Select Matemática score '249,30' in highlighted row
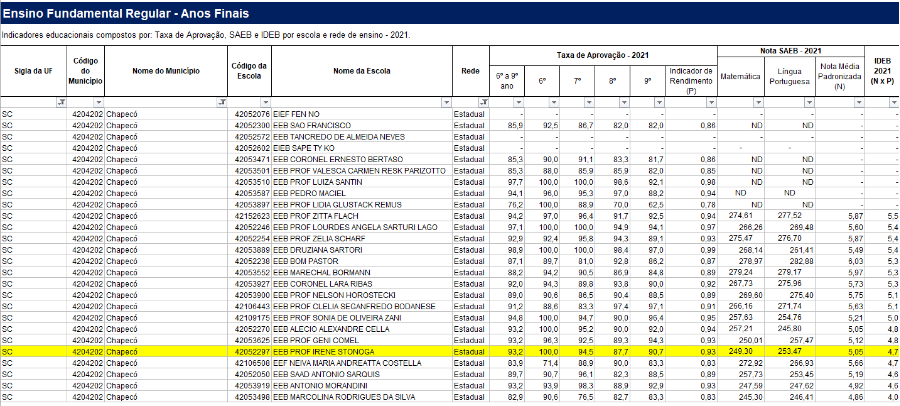Viewport: 900px width, 406px height. 741,351
